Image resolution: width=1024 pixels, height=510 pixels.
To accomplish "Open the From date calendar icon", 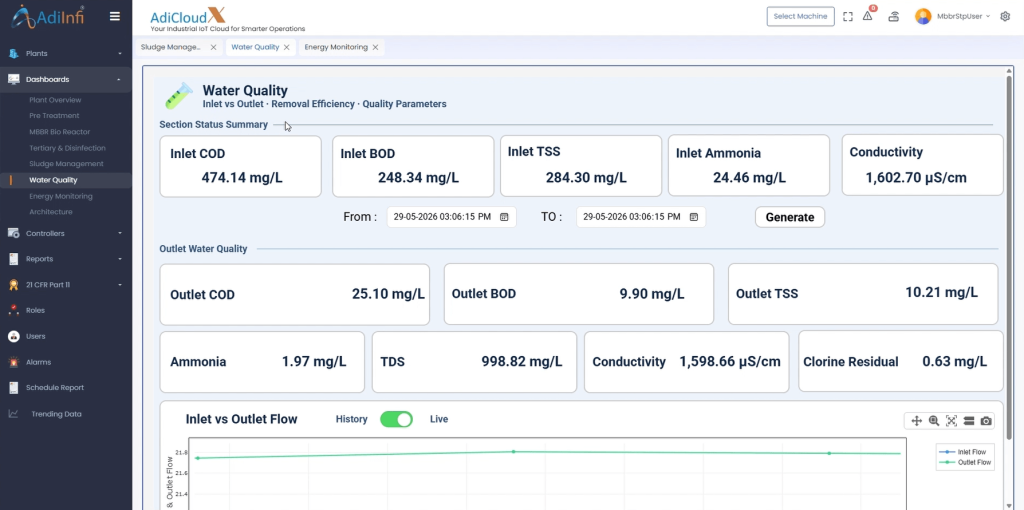I will [x=504, y=217].
